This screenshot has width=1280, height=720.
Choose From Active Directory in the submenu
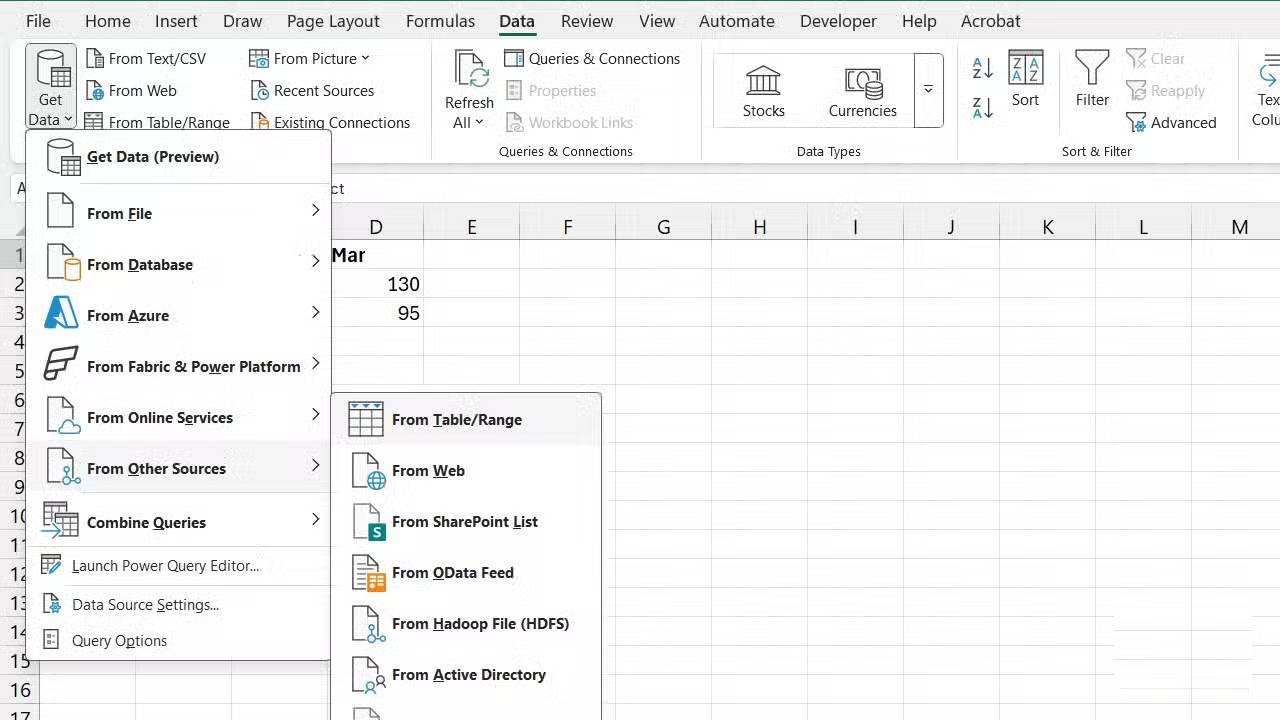click(466, 675)
